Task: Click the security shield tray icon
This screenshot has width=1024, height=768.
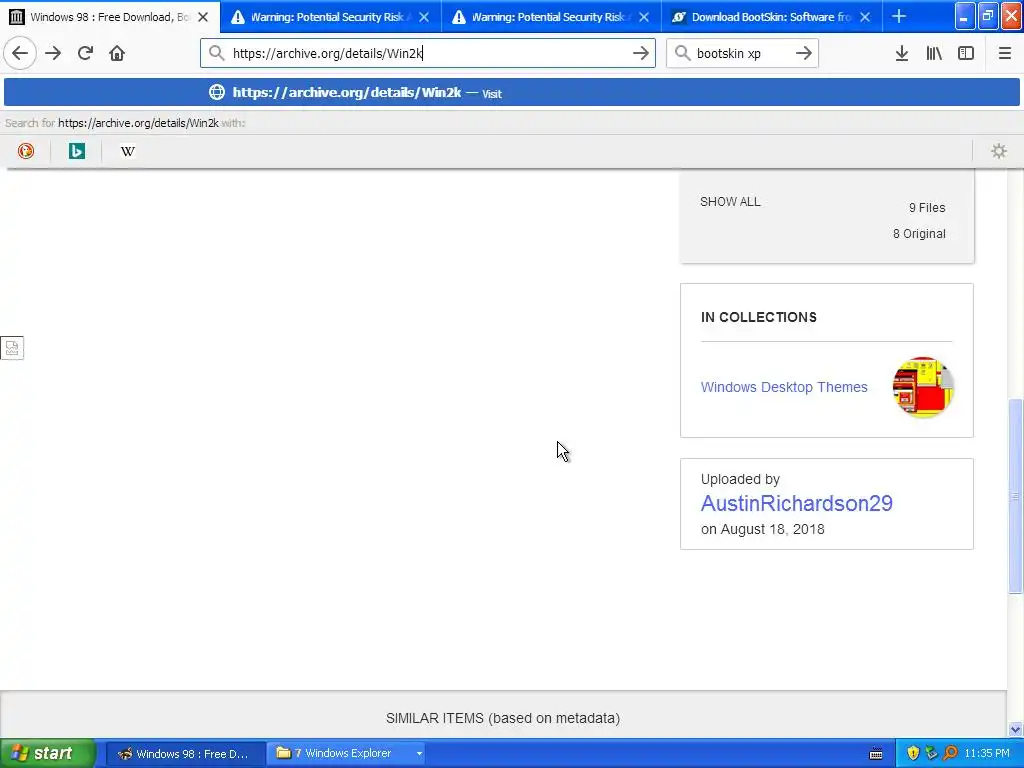Action: click(x=913, y=753)
